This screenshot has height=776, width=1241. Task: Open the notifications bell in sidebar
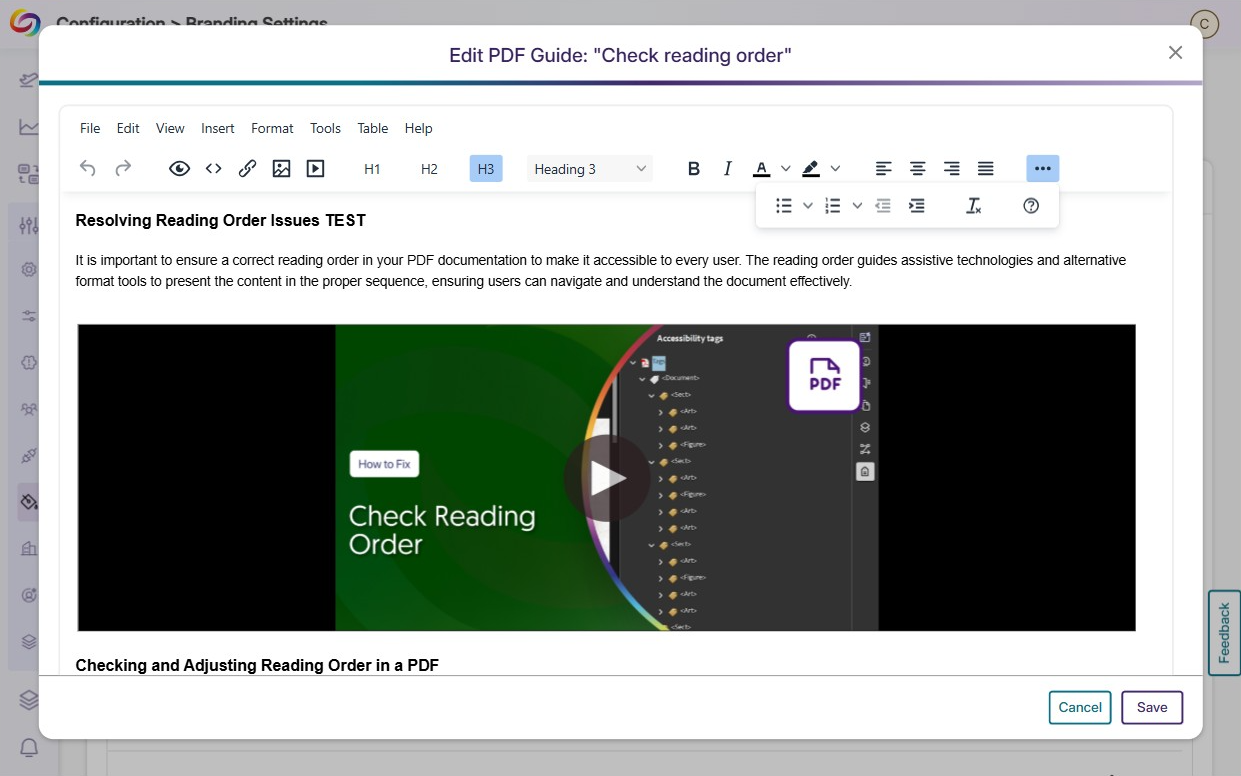point(29,748)
